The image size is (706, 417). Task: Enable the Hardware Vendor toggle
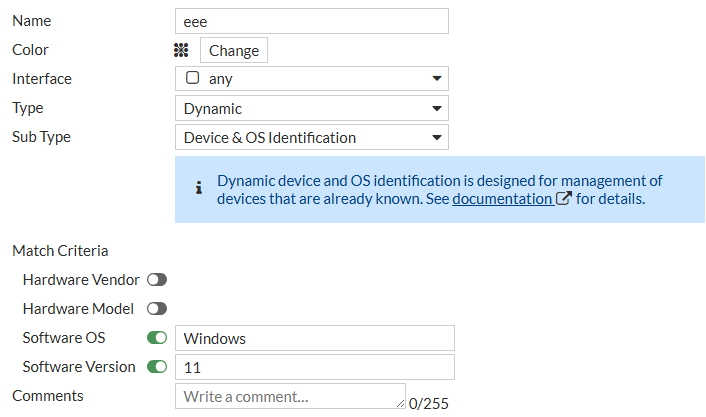(x=157, y=280)
